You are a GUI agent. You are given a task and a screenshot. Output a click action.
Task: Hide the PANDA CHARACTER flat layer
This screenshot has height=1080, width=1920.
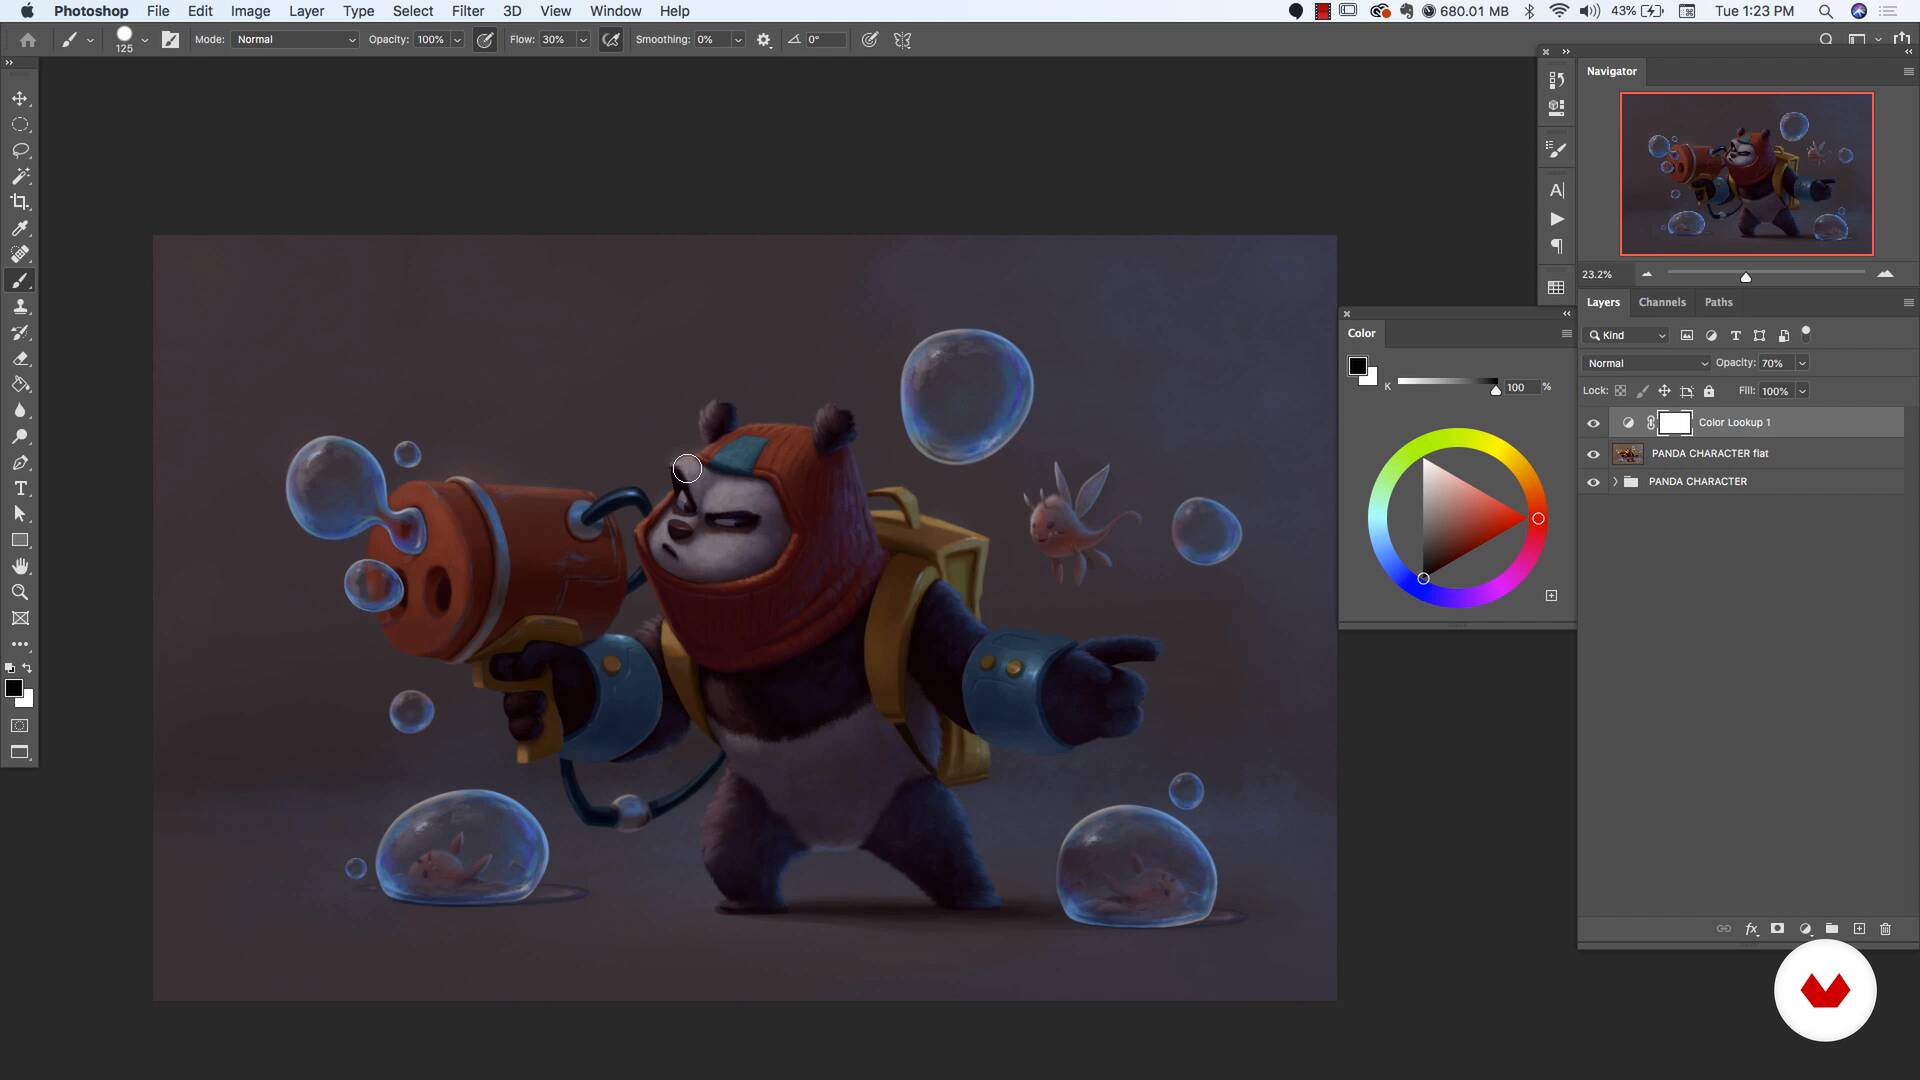[1593, 454]
